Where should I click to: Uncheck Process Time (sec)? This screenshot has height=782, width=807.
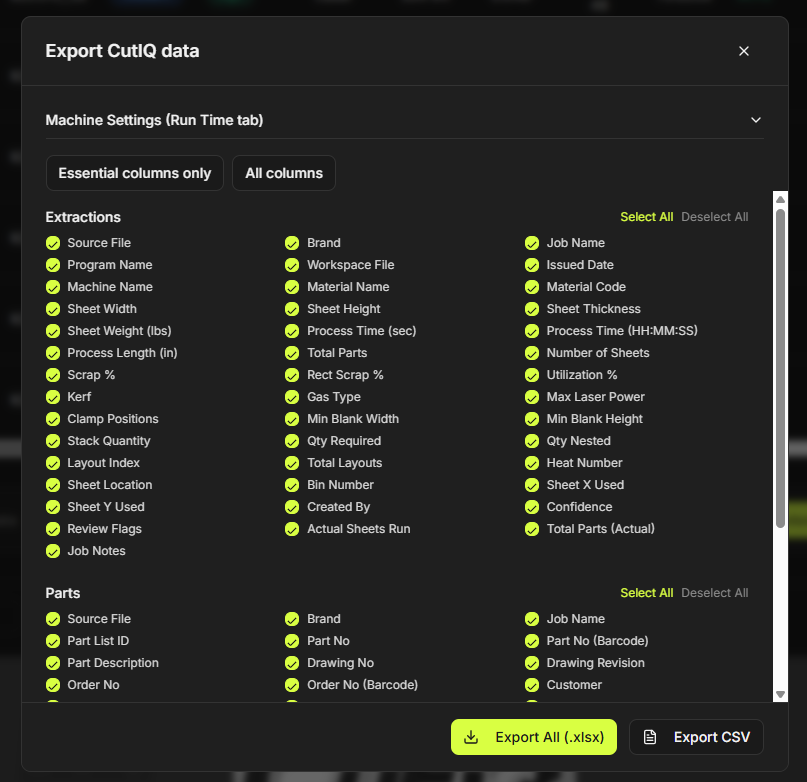tap(292, 331)
